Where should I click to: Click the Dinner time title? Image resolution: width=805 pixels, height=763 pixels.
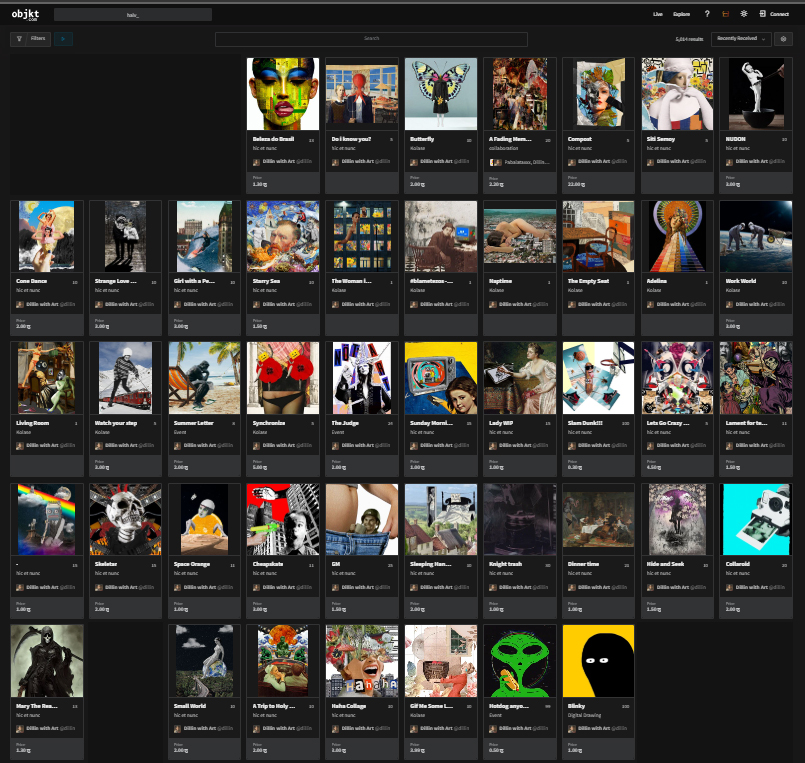click(x=583, y=564)
